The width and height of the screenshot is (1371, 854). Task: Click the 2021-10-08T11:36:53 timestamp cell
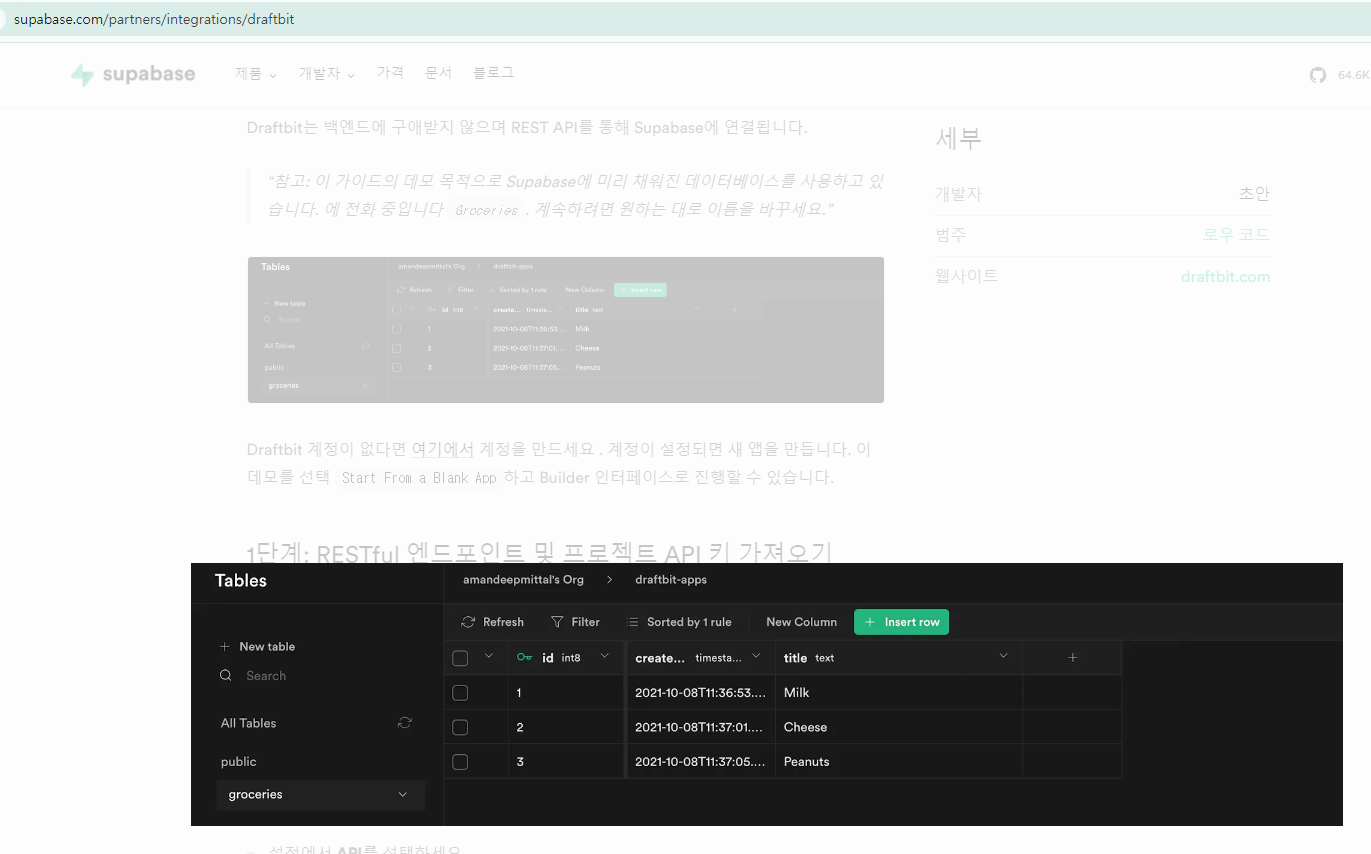click(x=701, y=693)
